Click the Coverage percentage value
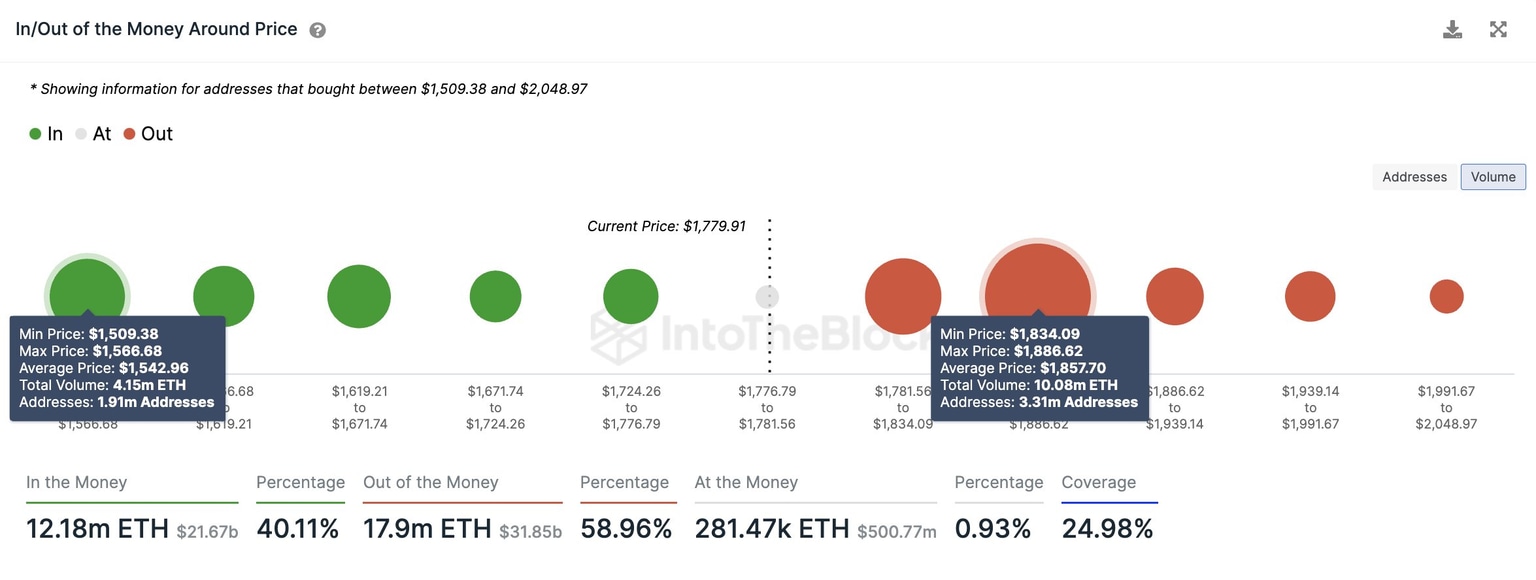This screenshot has width=1536, height=580. coord(1108,528)
